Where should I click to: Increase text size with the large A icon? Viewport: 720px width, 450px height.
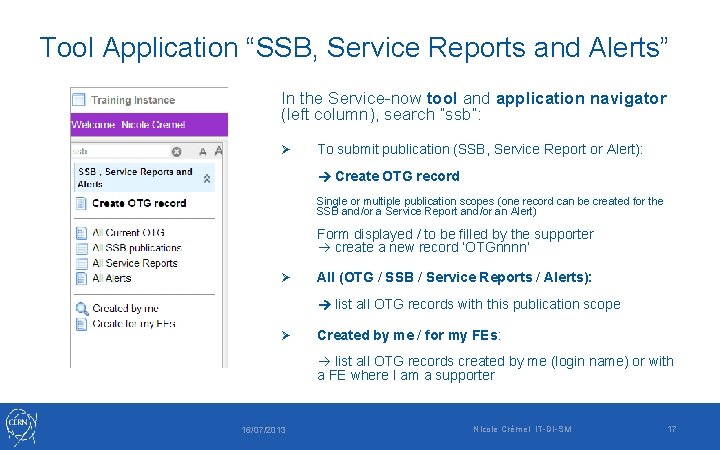tap(219, 151)
